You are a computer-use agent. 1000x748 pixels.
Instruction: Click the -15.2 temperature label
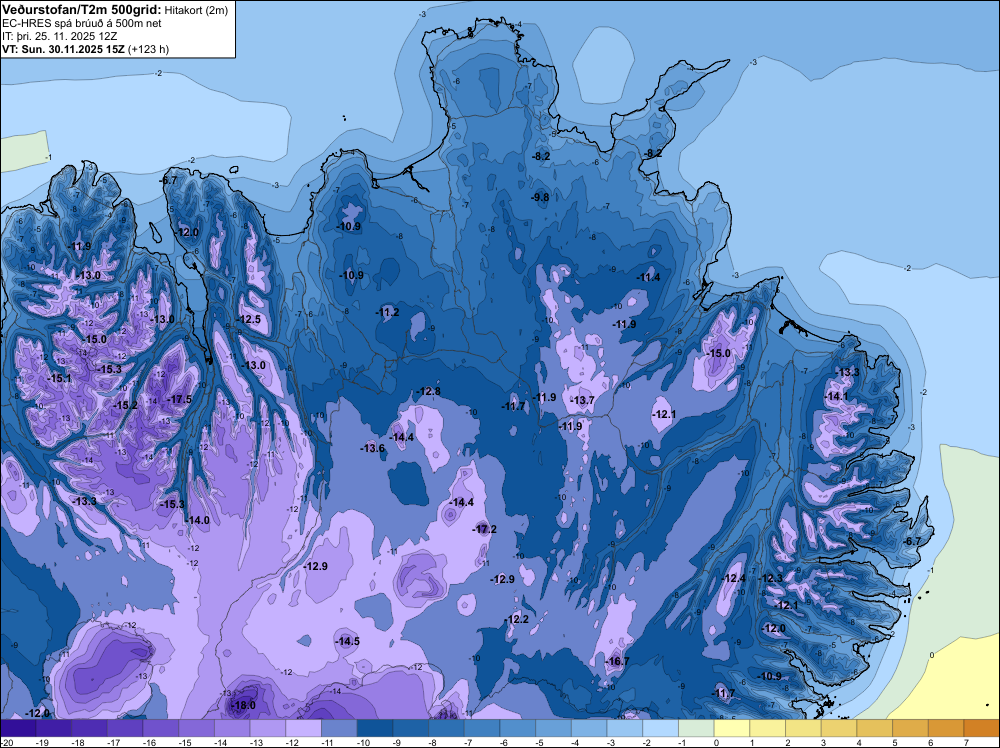[x=126, y=405]
